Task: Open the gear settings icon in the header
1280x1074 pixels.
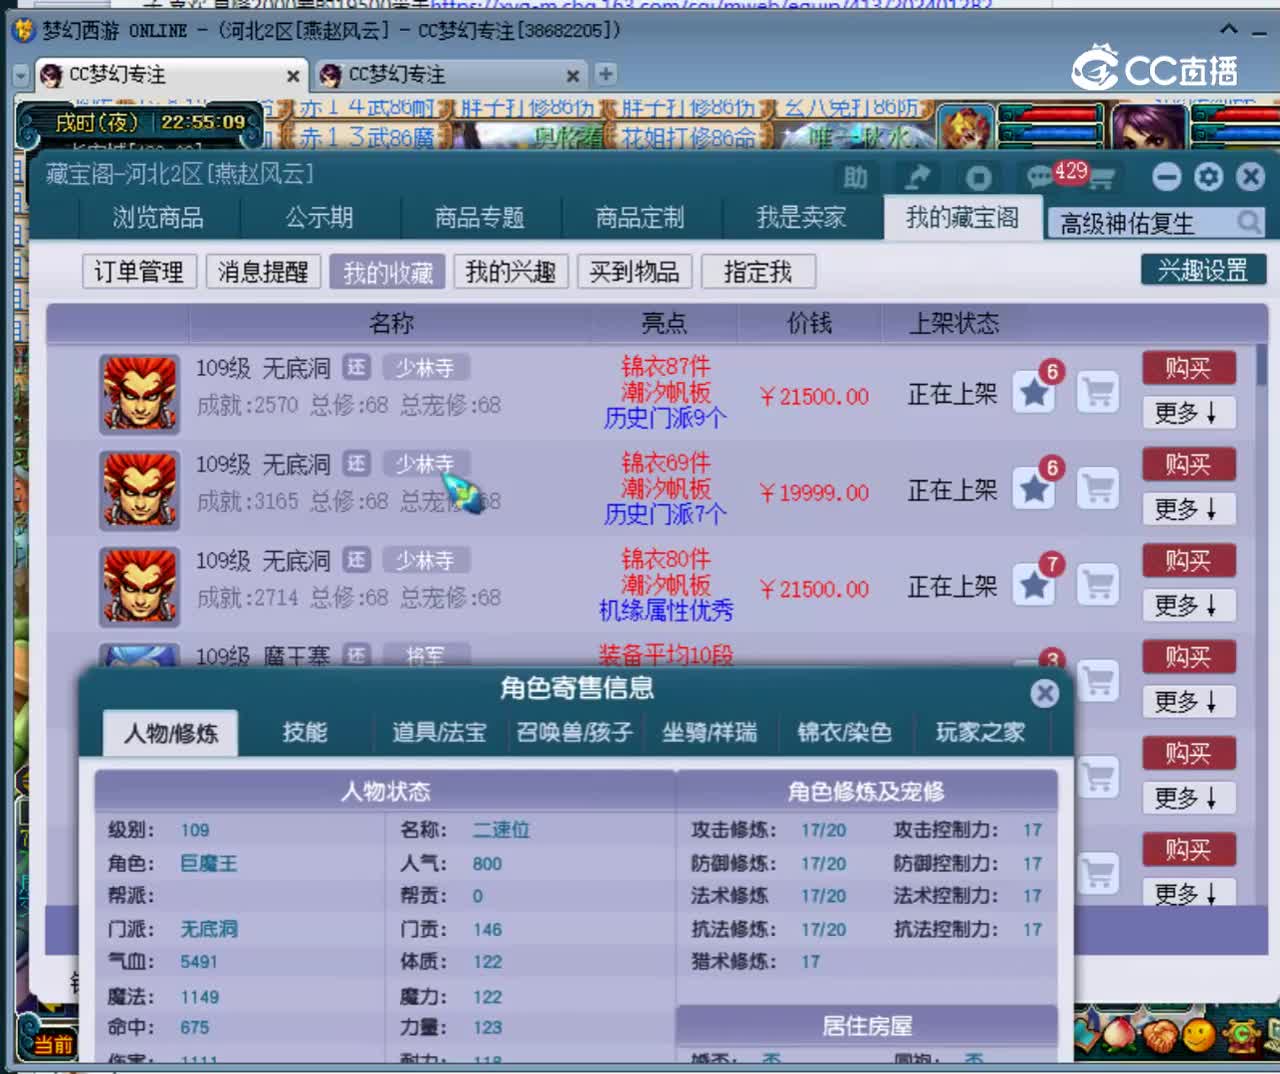Action: 1208,177
